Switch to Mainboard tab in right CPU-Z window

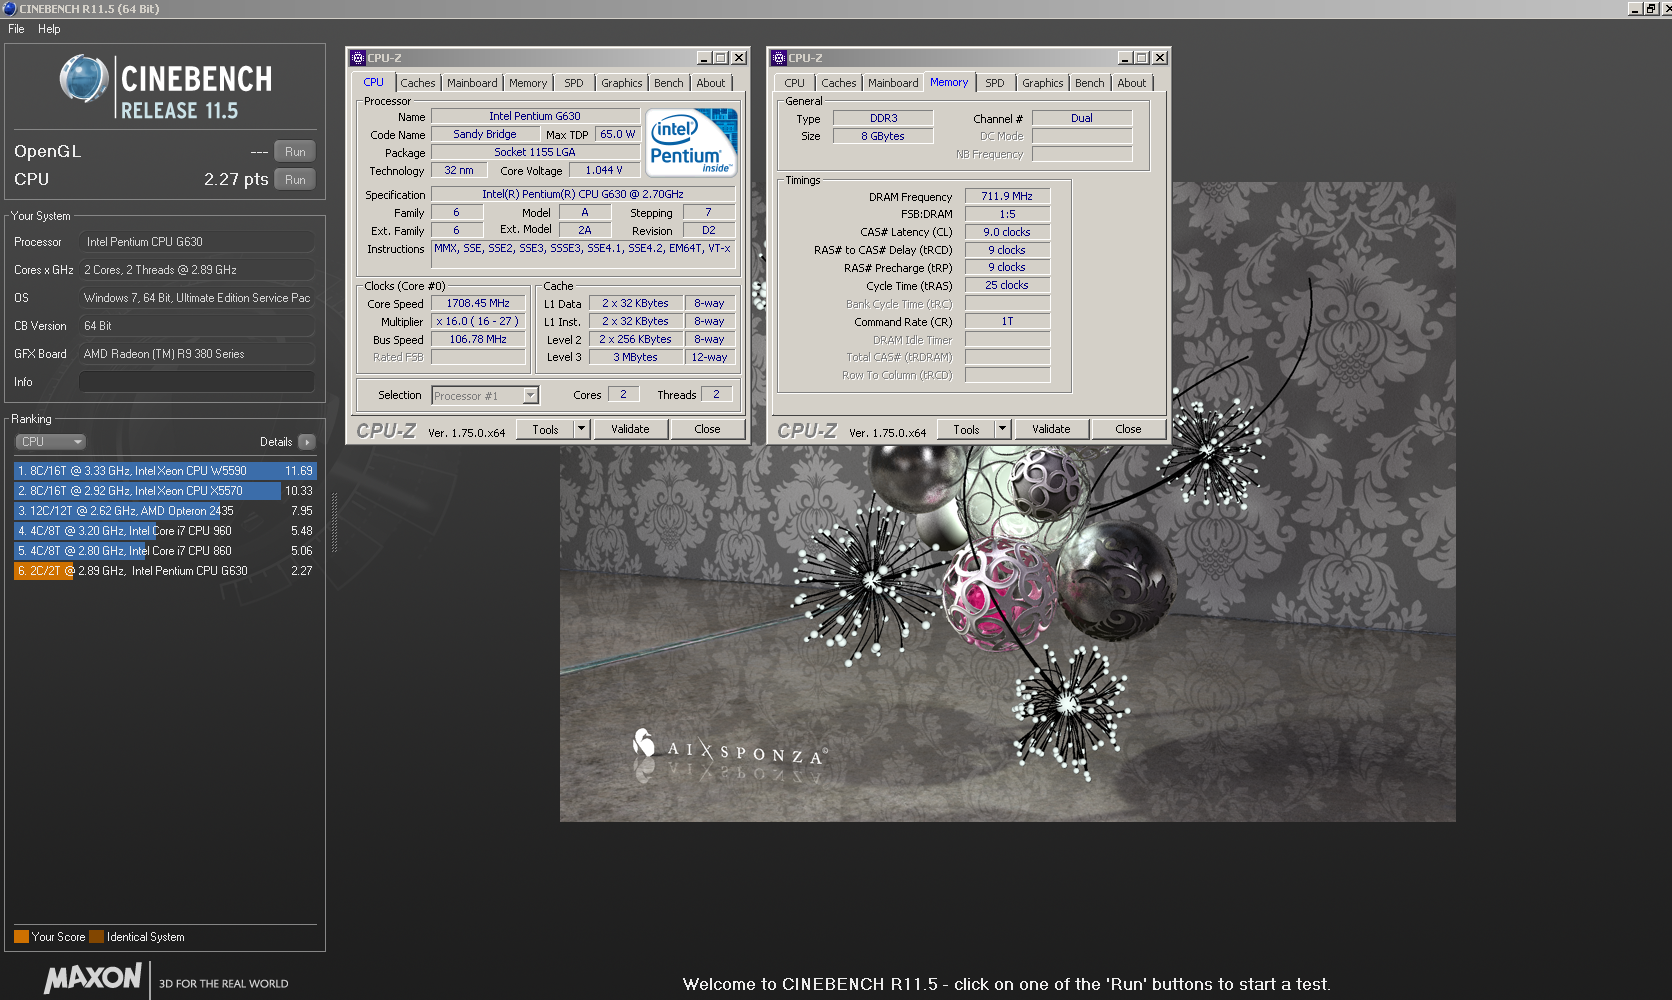tap(893, 83)
